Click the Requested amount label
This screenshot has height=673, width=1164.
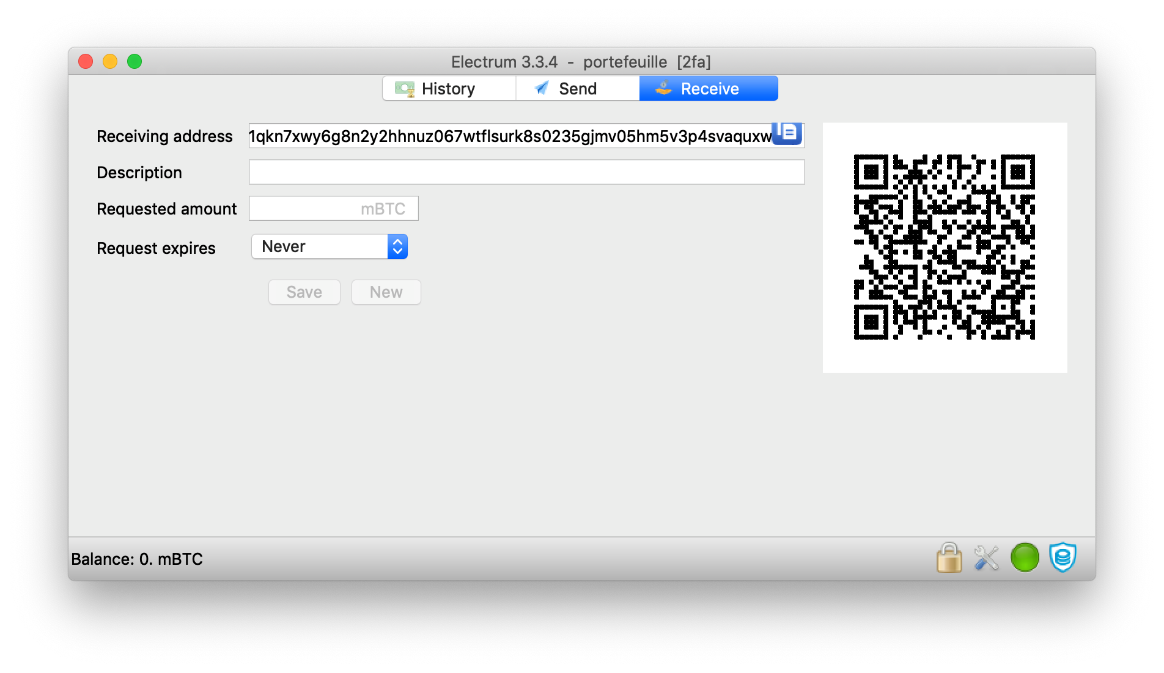tap(167, 209)
